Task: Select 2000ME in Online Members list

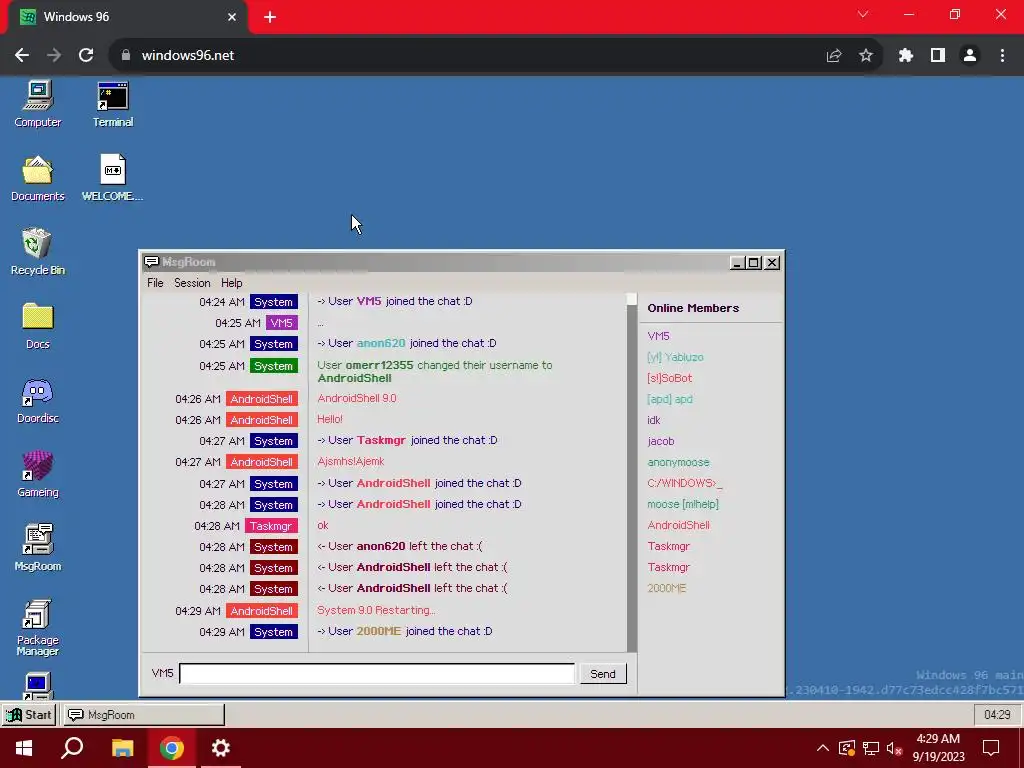Action: click(x=667, y=588)
